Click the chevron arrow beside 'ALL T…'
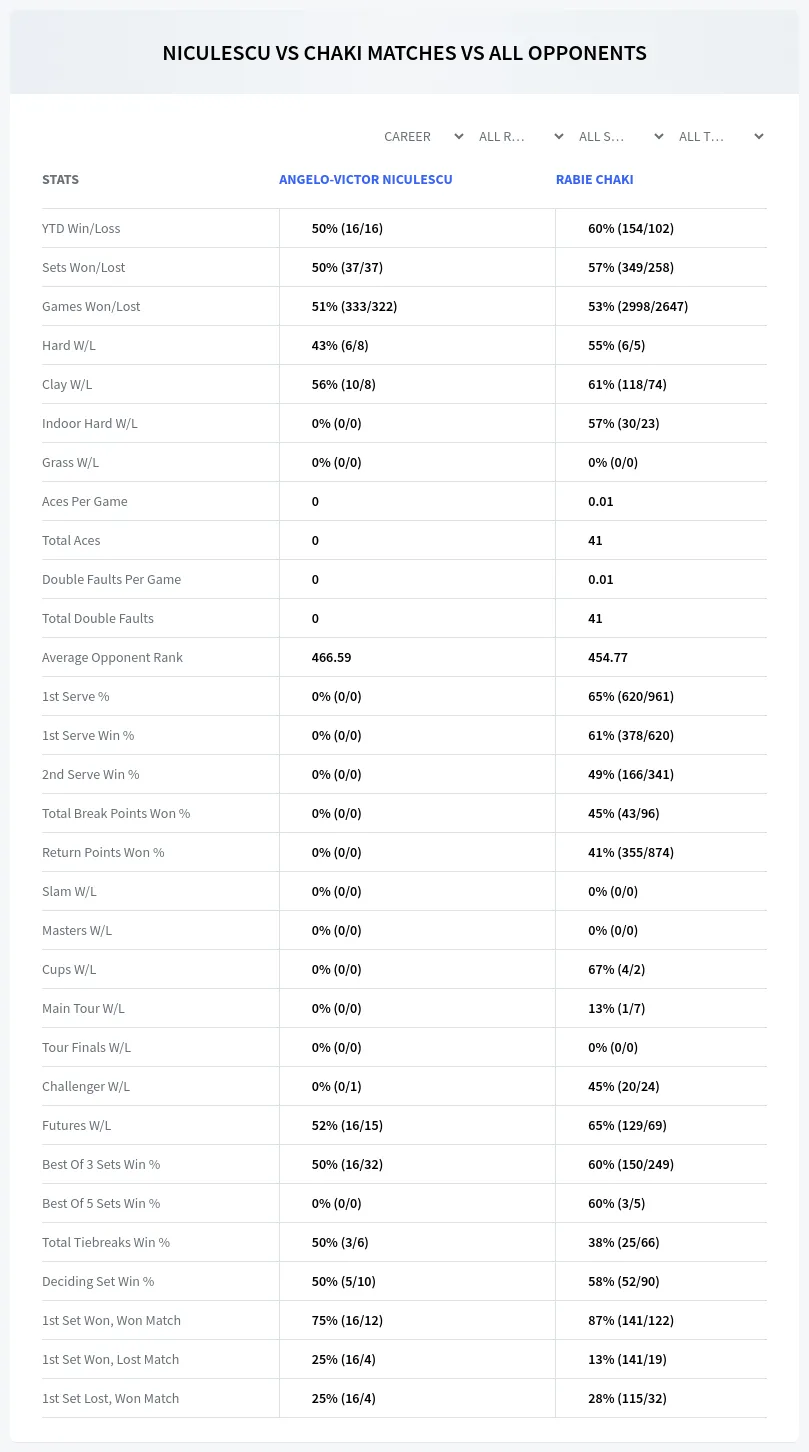Image resolution: width=809 pixels, height=1452 pixels. click(758, 136)
